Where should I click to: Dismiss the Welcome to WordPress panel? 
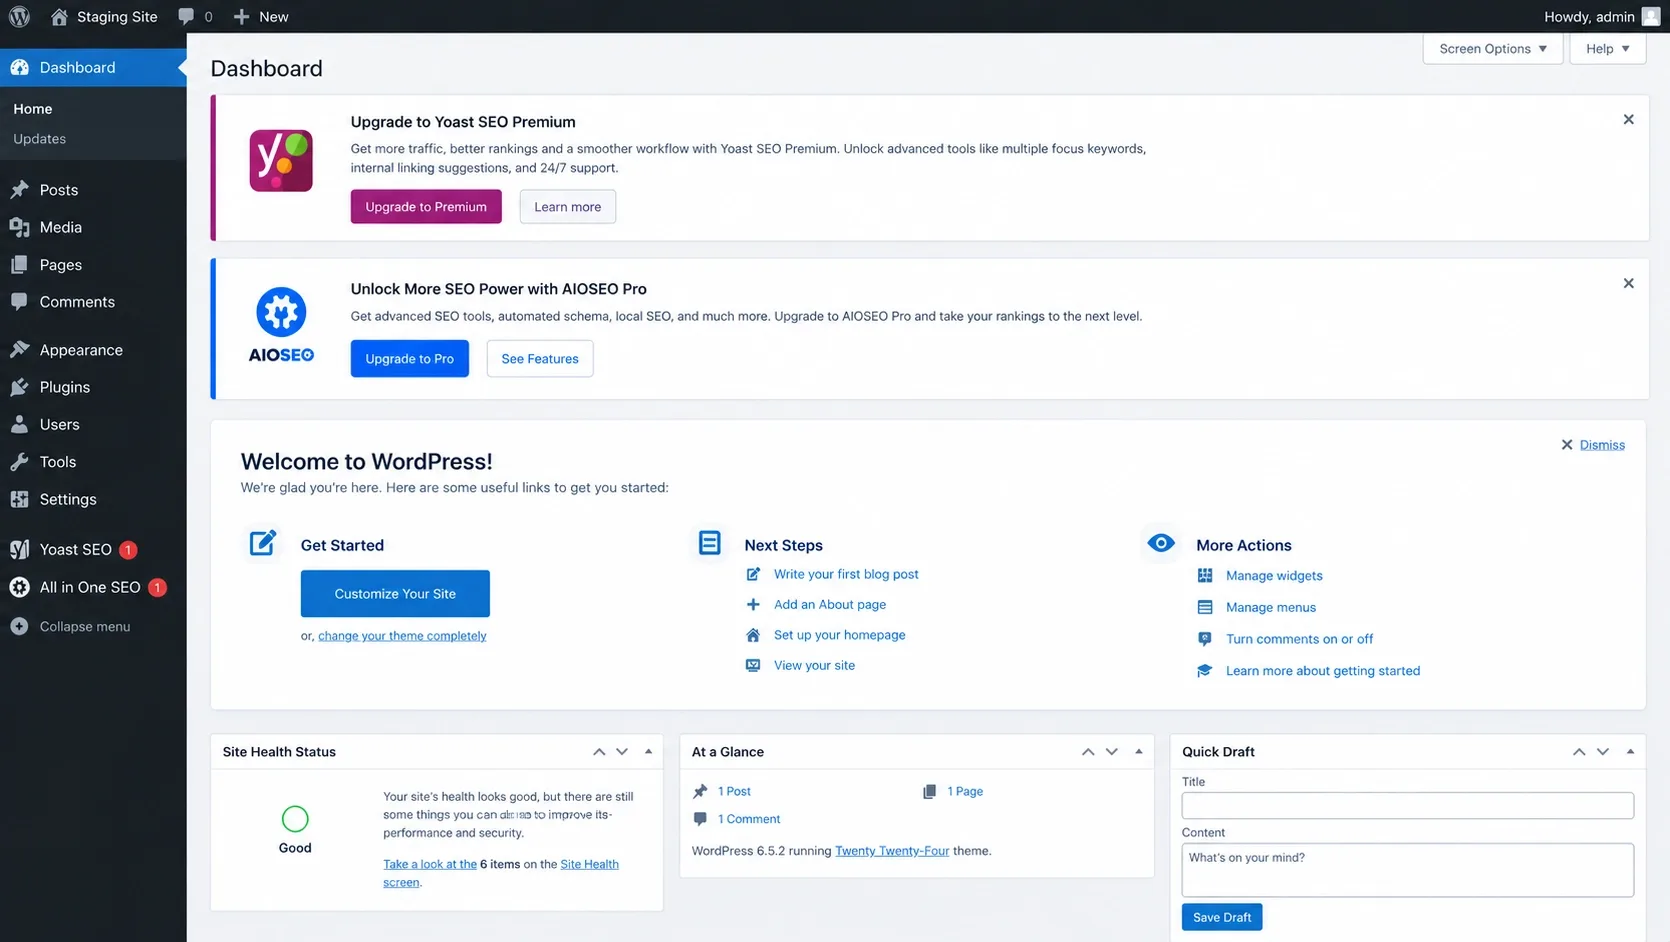[1593, 445]
